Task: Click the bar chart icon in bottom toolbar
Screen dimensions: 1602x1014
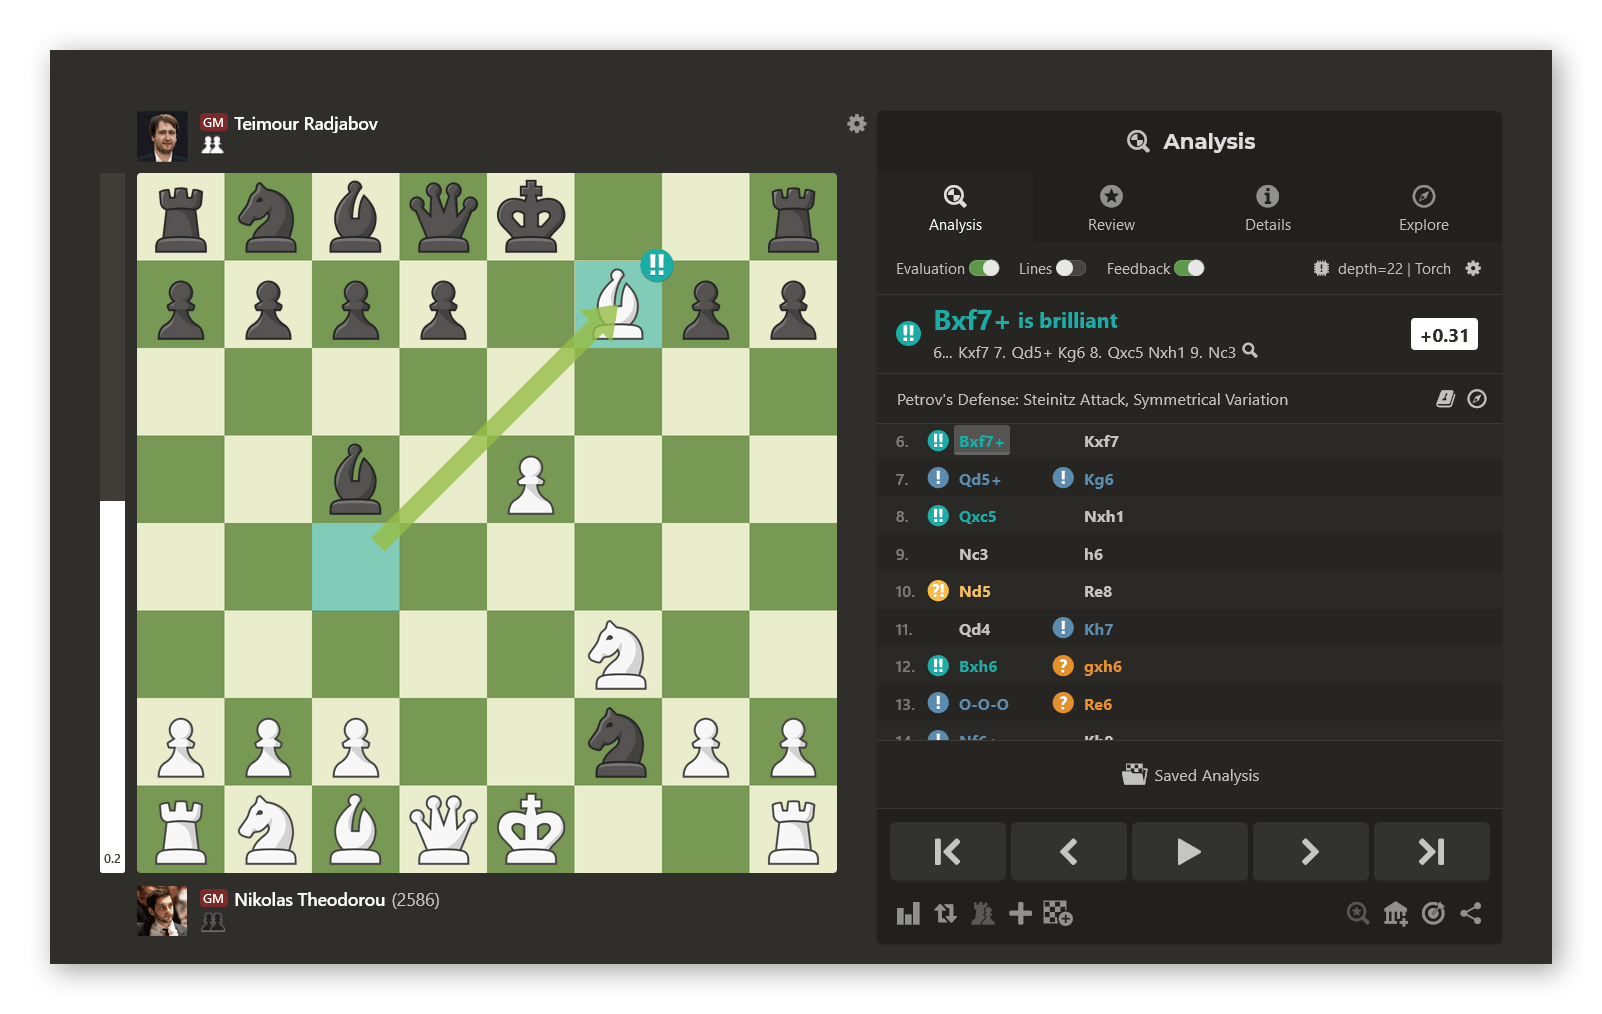Action: click(908, 913)
